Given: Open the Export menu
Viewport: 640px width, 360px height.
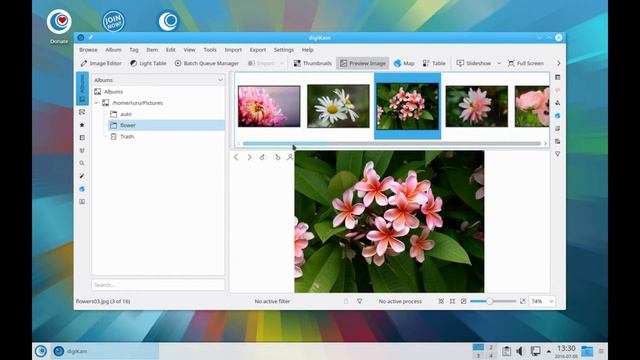Looking at the screenshot, I should 258,50.
